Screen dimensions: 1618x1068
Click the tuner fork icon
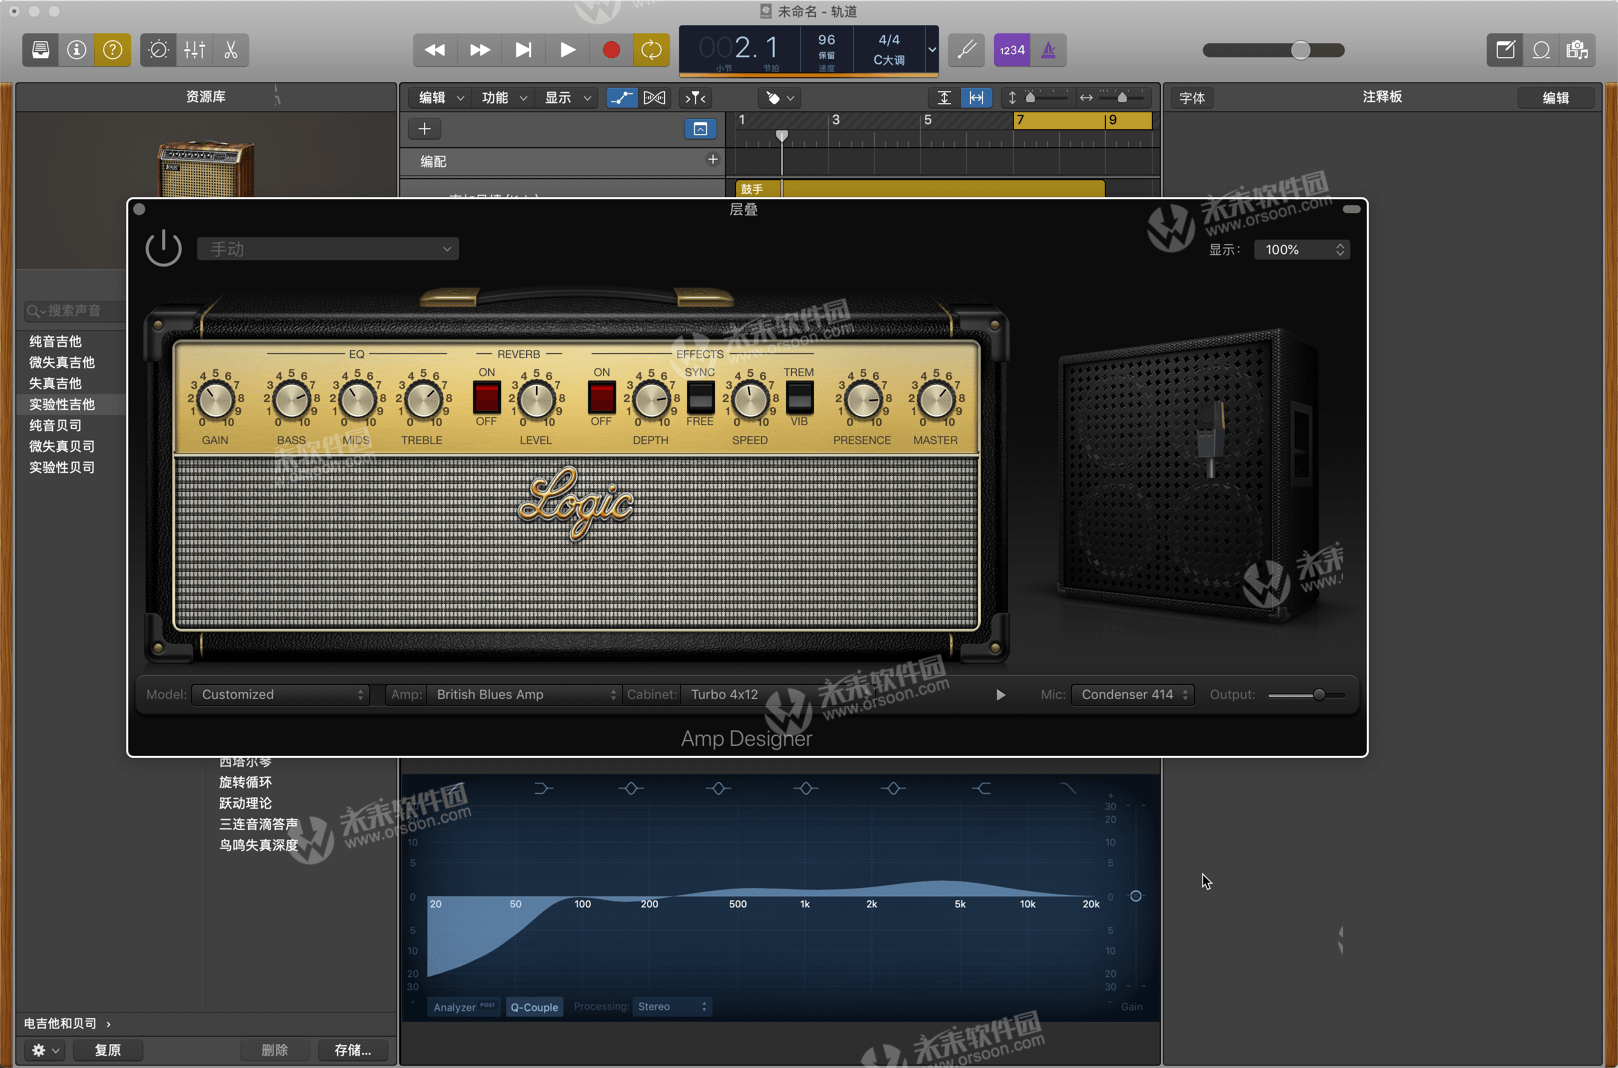pyautogui.click(x=967, y=50)
